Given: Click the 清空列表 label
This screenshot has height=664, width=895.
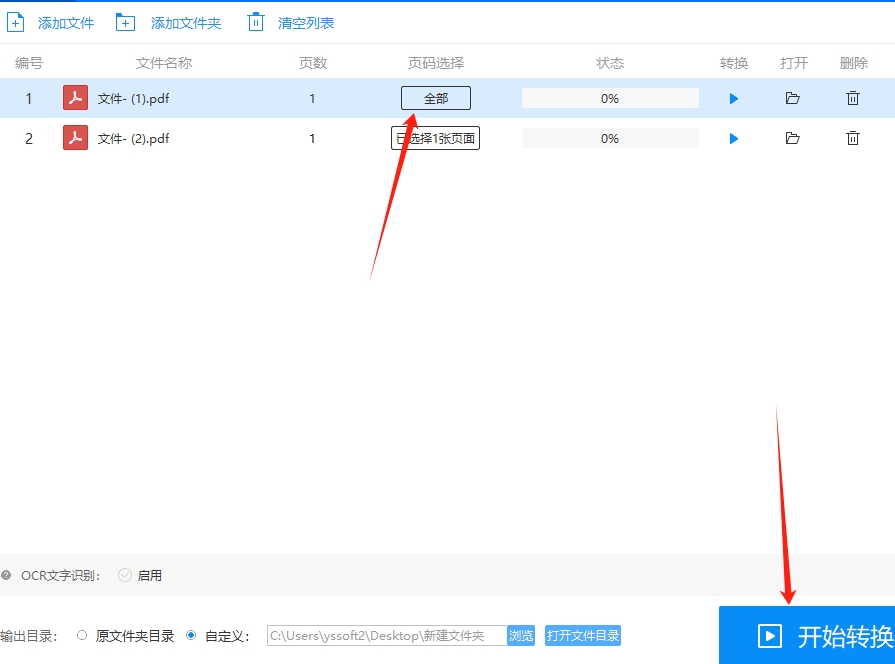Looking at the screenshot, I should click(306, 23).
